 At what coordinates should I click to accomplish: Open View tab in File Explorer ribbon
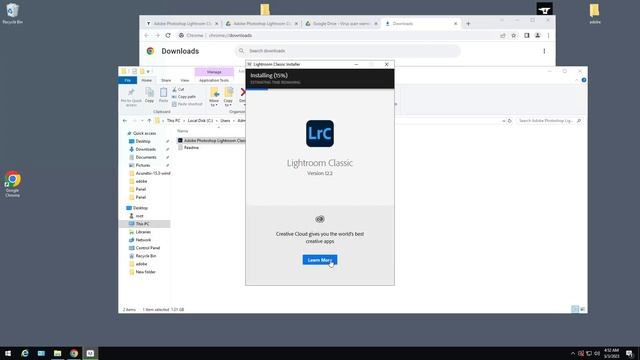[x=184, y=80]
